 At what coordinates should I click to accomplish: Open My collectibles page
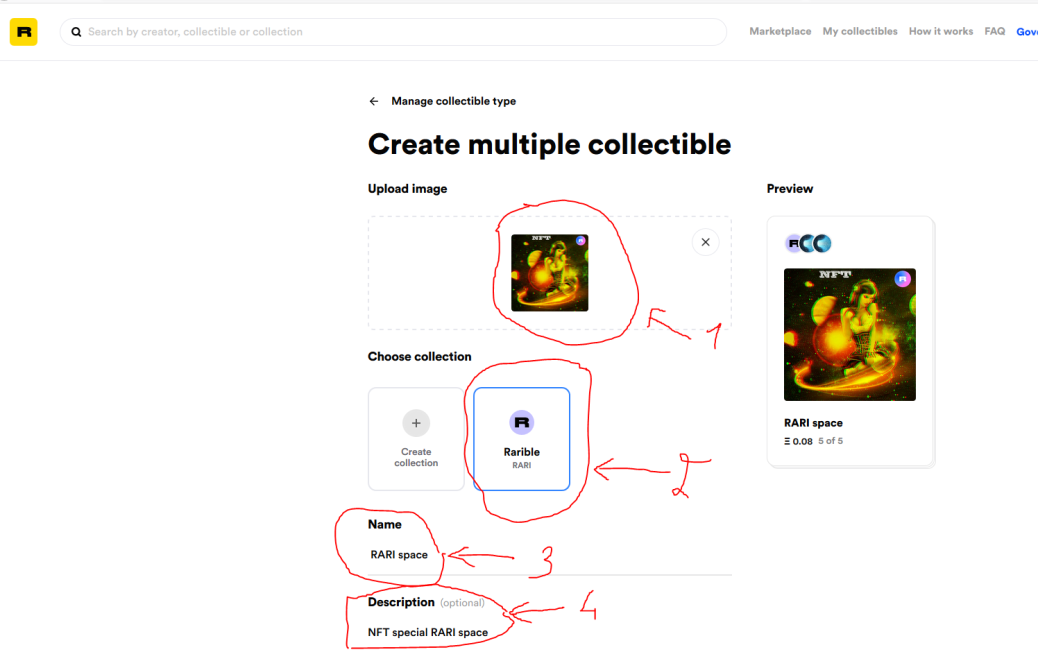click(860, 31)
